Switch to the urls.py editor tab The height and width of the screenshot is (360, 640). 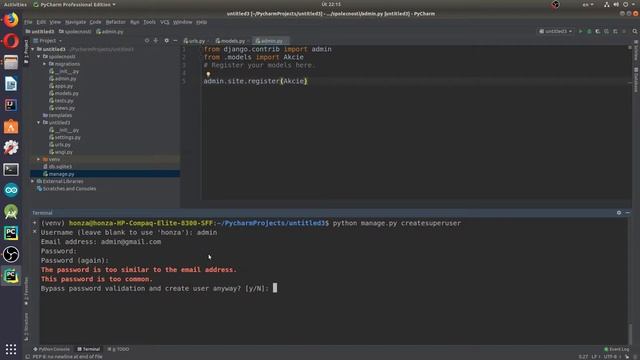coord(196,41)
